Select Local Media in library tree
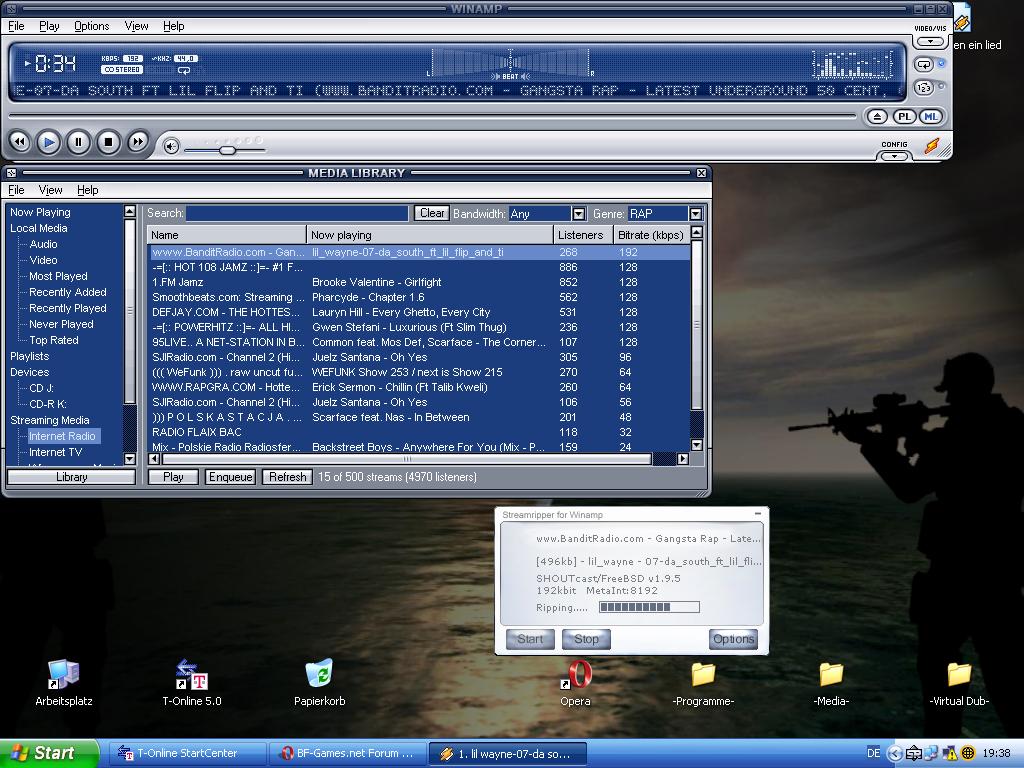 [x=39, y=228]
